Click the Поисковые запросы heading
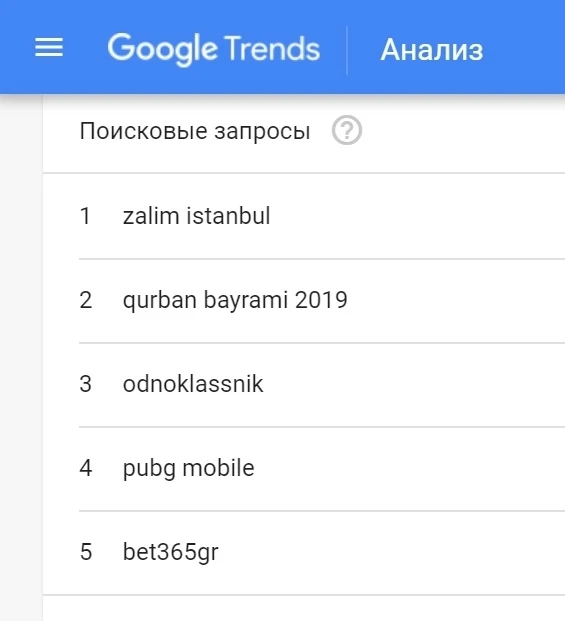The image size is (565, 621). click(x=195, y=131)
